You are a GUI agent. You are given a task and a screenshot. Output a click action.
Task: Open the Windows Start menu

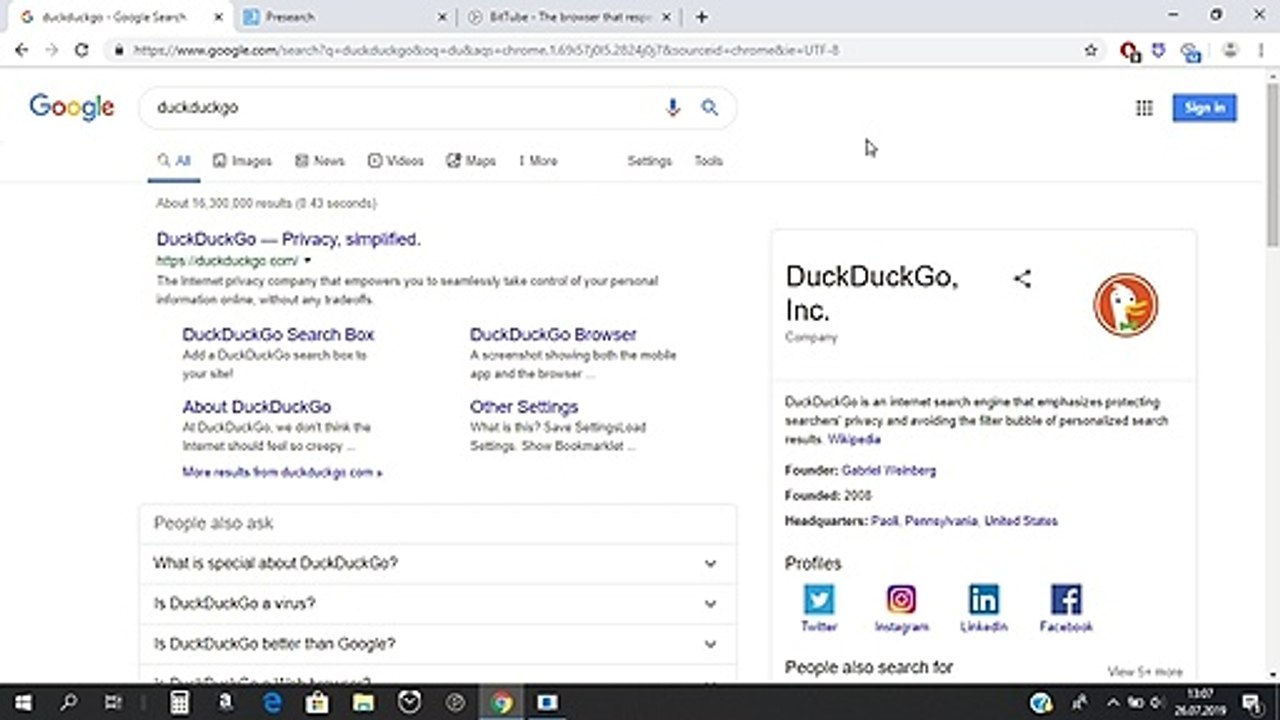coord(23,703)
